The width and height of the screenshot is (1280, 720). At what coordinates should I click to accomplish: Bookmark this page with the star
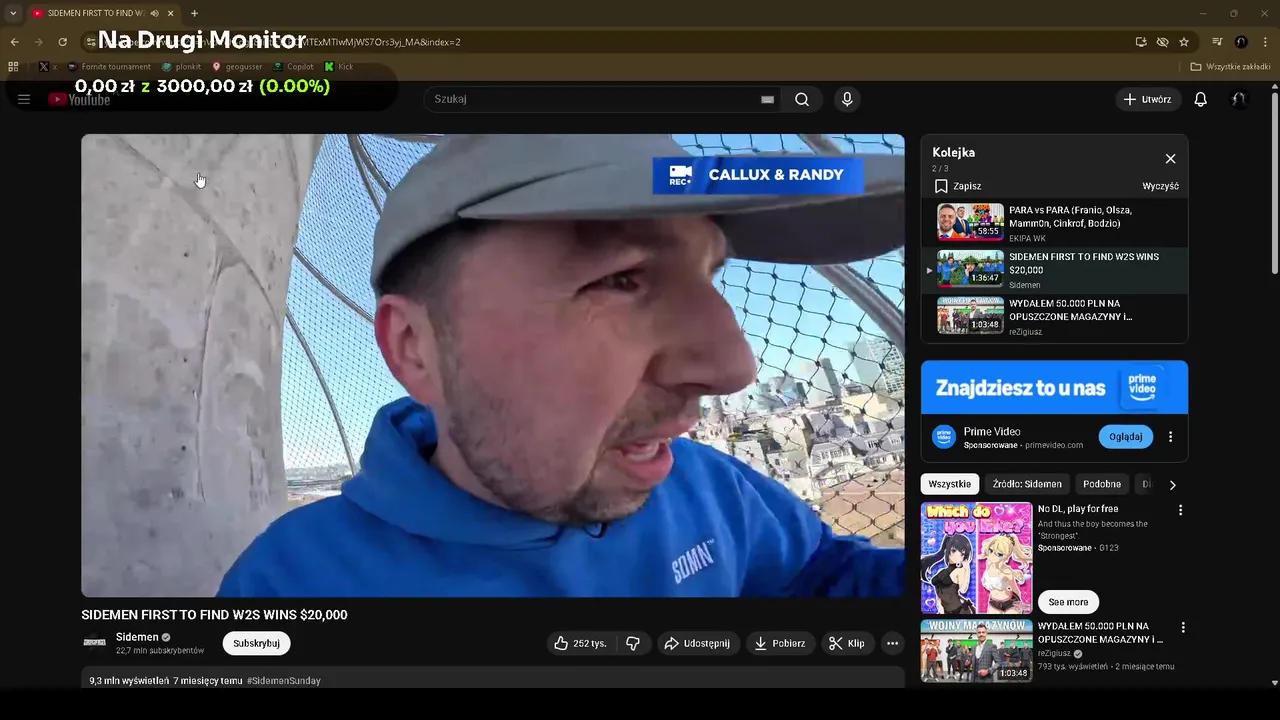click(x=1184, y=42)
